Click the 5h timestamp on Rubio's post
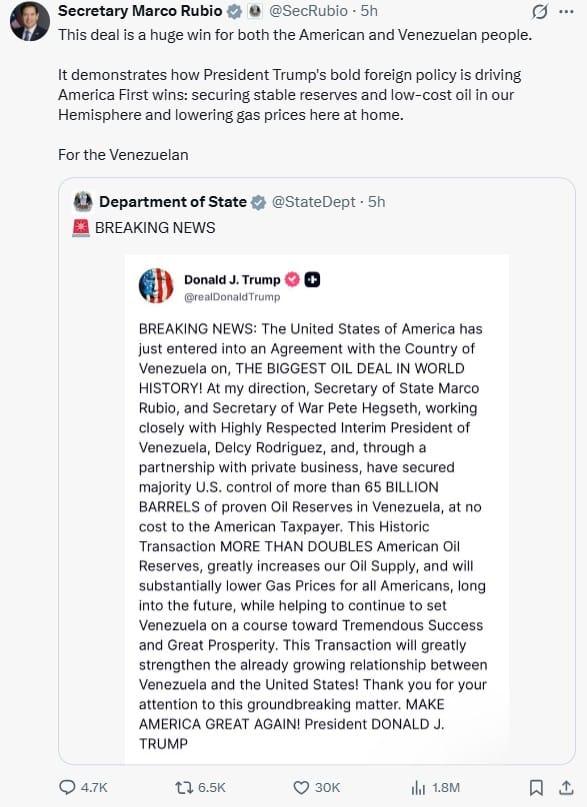The height and width of the screenshot is (807, 587). (x=369, y=11)
